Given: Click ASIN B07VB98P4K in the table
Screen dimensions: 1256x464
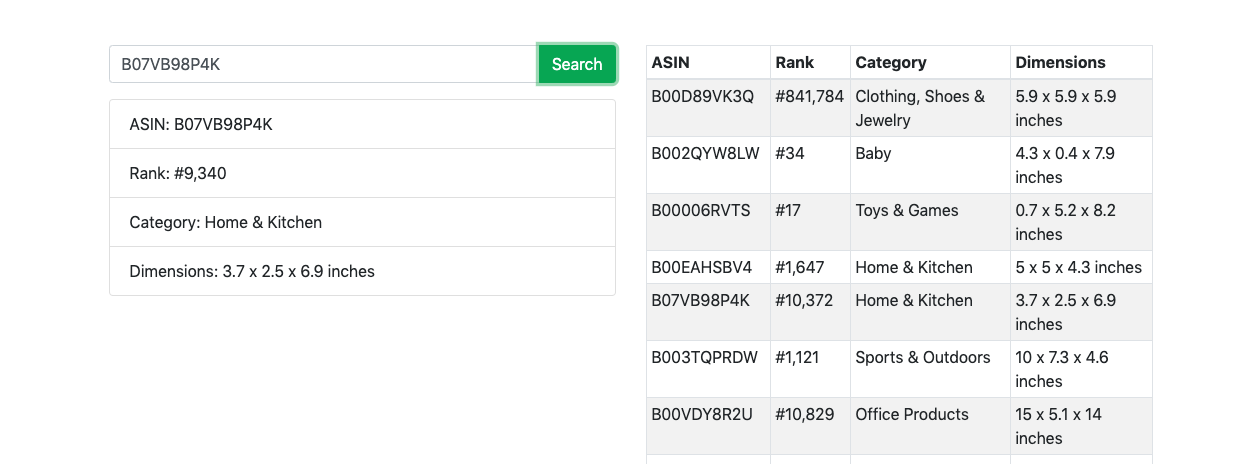Looking at the screenshot, I should (708, 312).
